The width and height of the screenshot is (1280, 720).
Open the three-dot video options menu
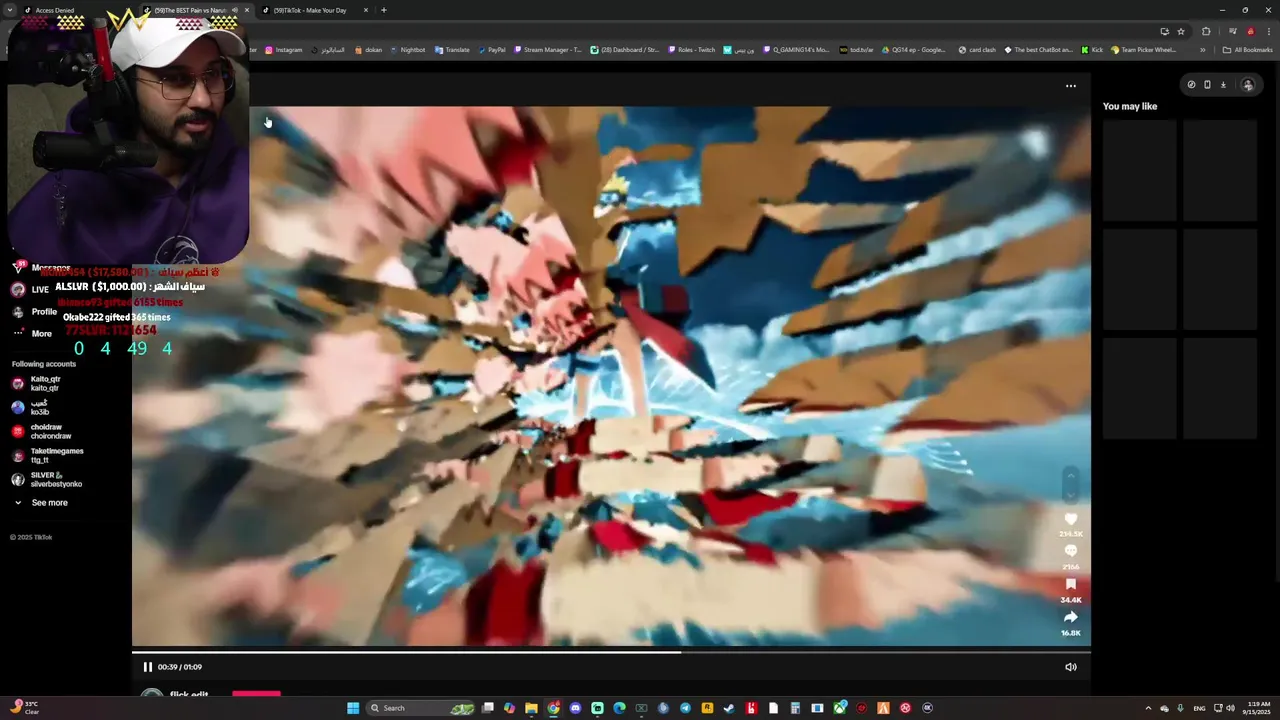coord(1071,86)
